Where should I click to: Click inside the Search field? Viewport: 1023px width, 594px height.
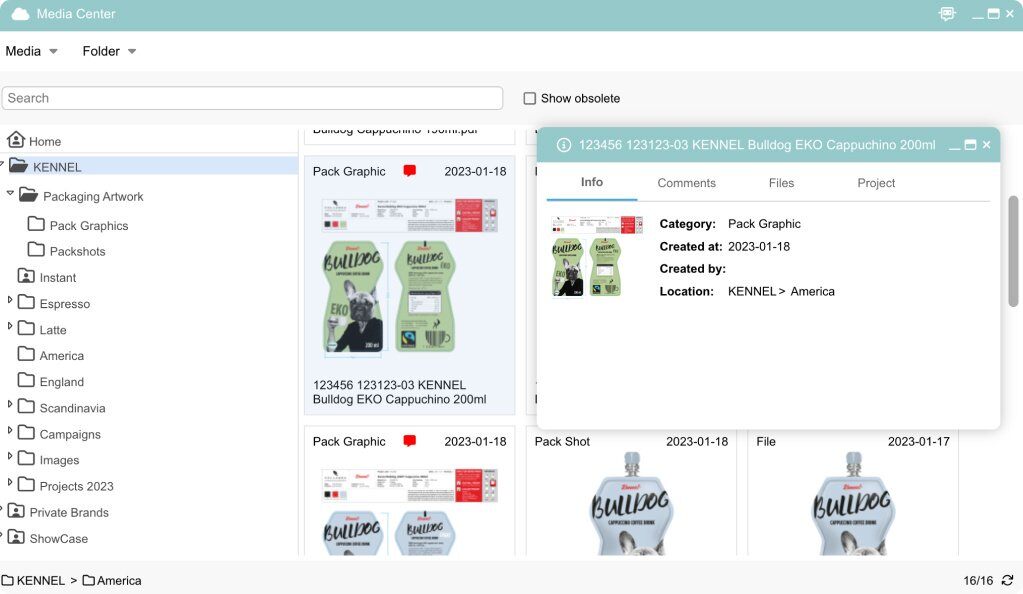pyautogui.click(x=250, y=98)
